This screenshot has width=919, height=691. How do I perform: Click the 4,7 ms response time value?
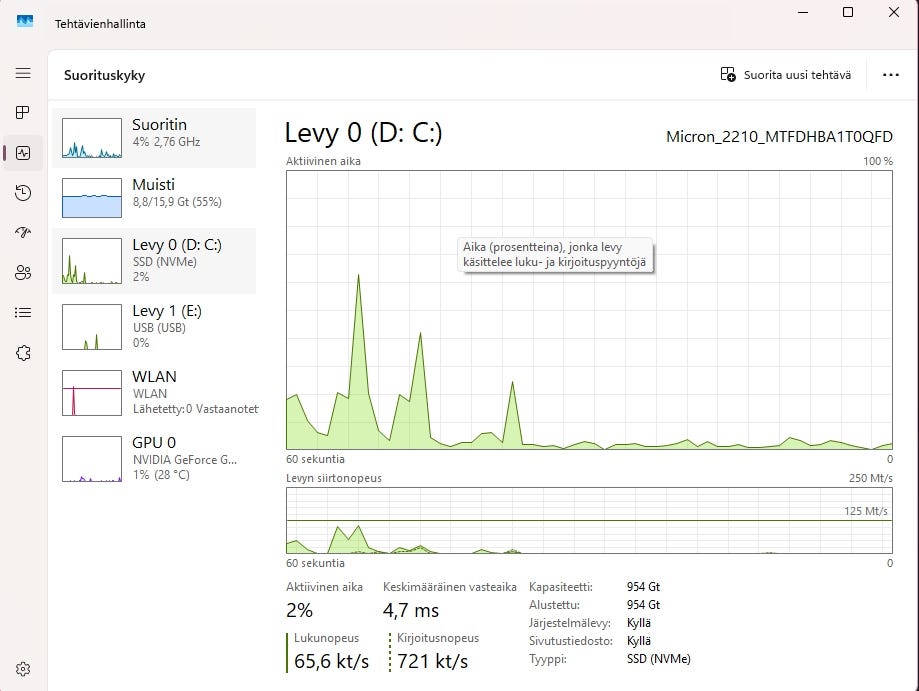point(411,611)
